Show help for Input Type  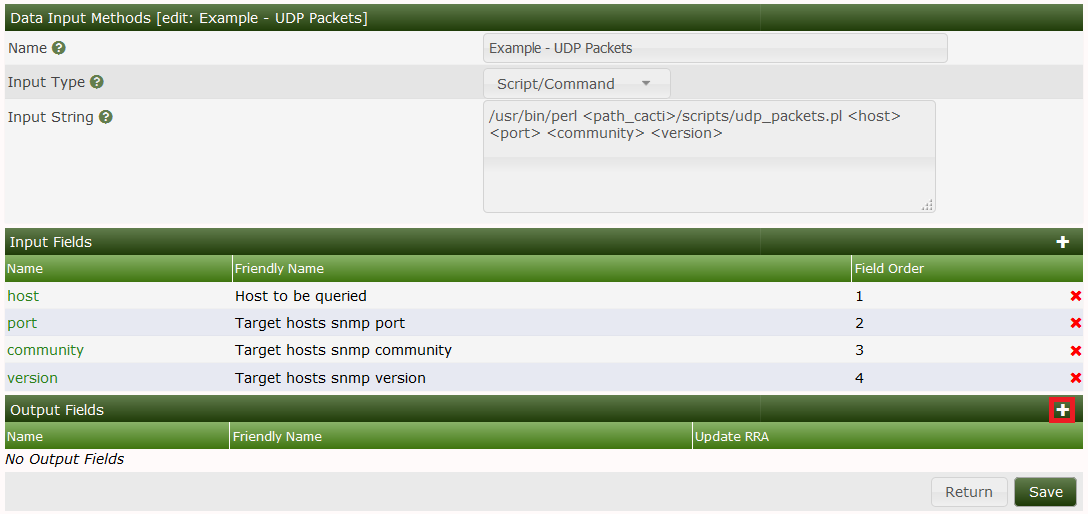(x=97, y=83)
